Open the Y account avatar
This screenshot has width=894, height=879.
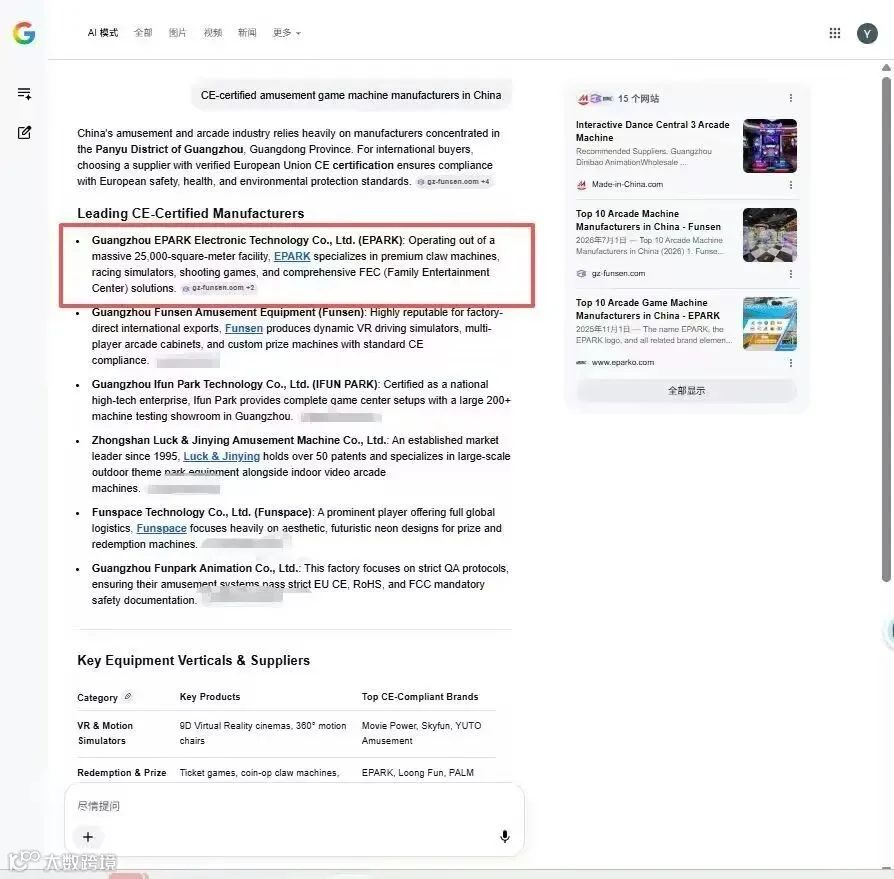[867, 34]
